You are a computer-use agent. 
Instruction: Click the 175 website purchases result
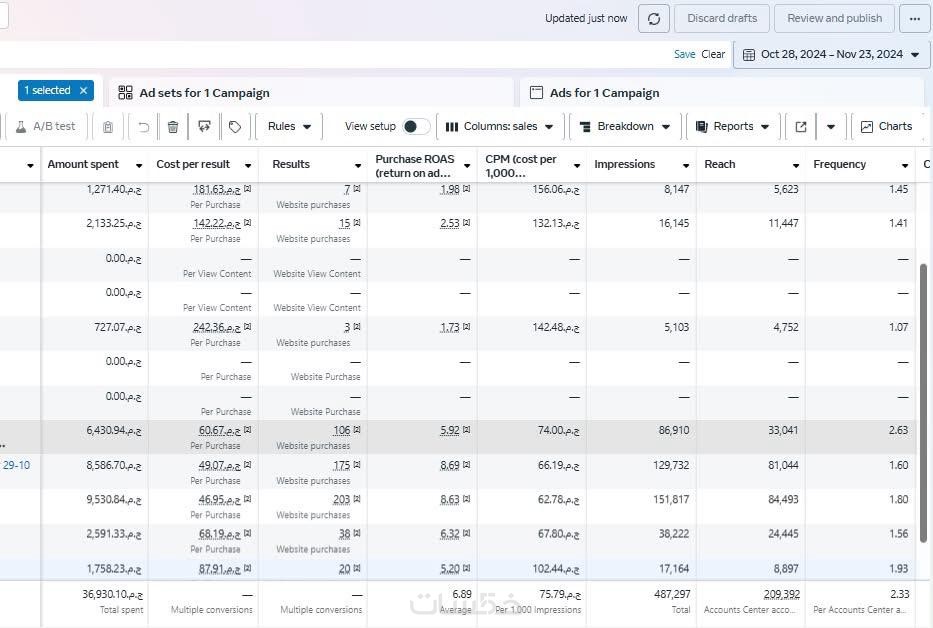click(342, 465)
